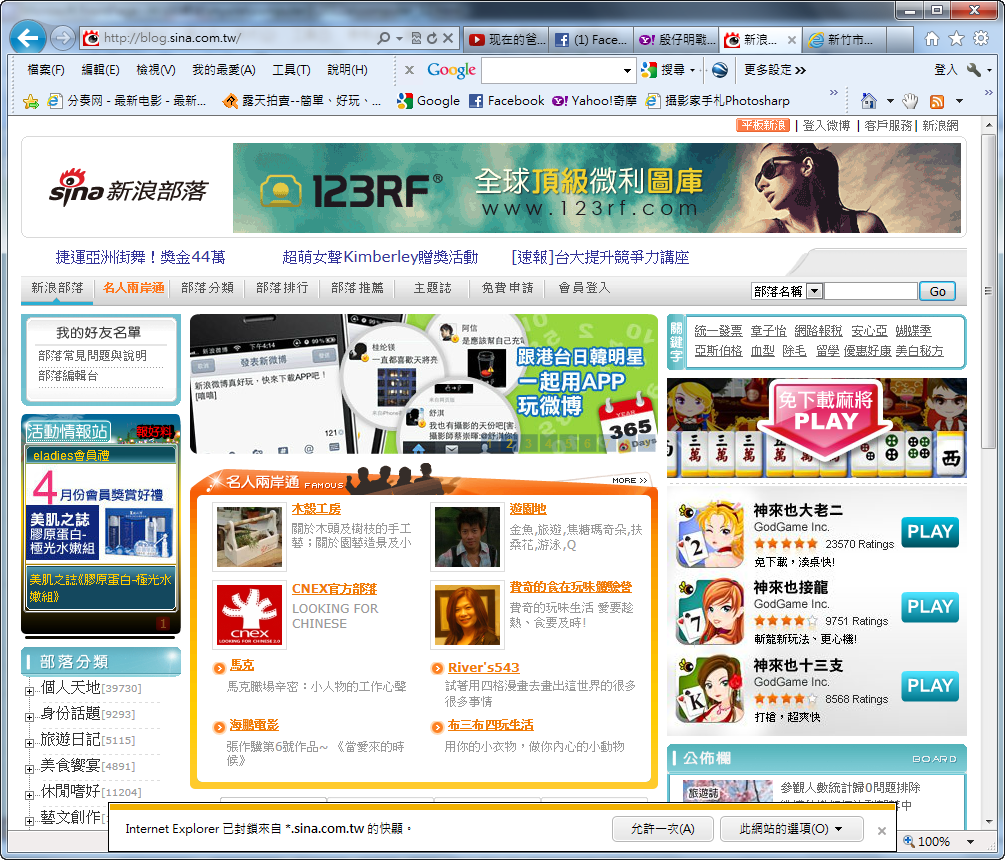Click the RSS feeds icon
The width and height of the screenshot is (1005, 860).
(937, 101)
